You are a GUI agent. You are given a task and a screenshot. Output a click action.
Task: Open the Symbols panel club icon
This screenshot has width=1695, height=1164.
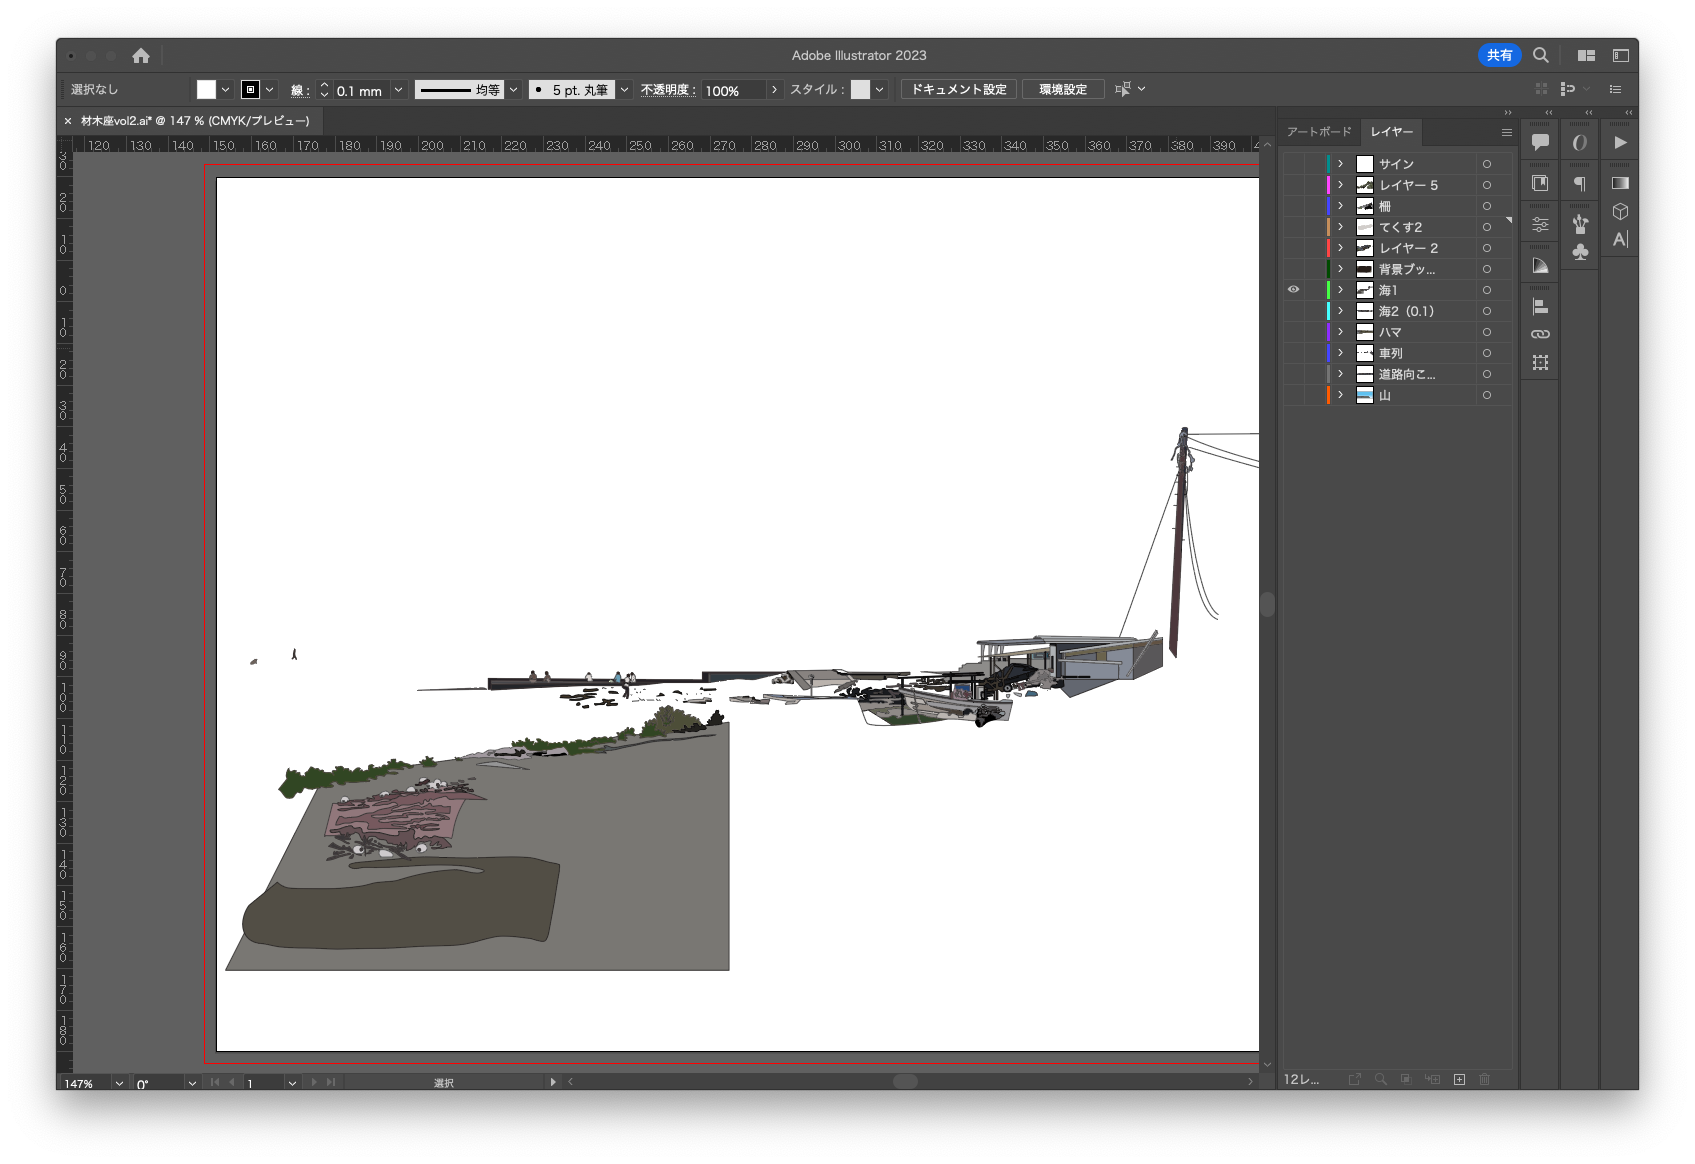(x=1580, y=251)
